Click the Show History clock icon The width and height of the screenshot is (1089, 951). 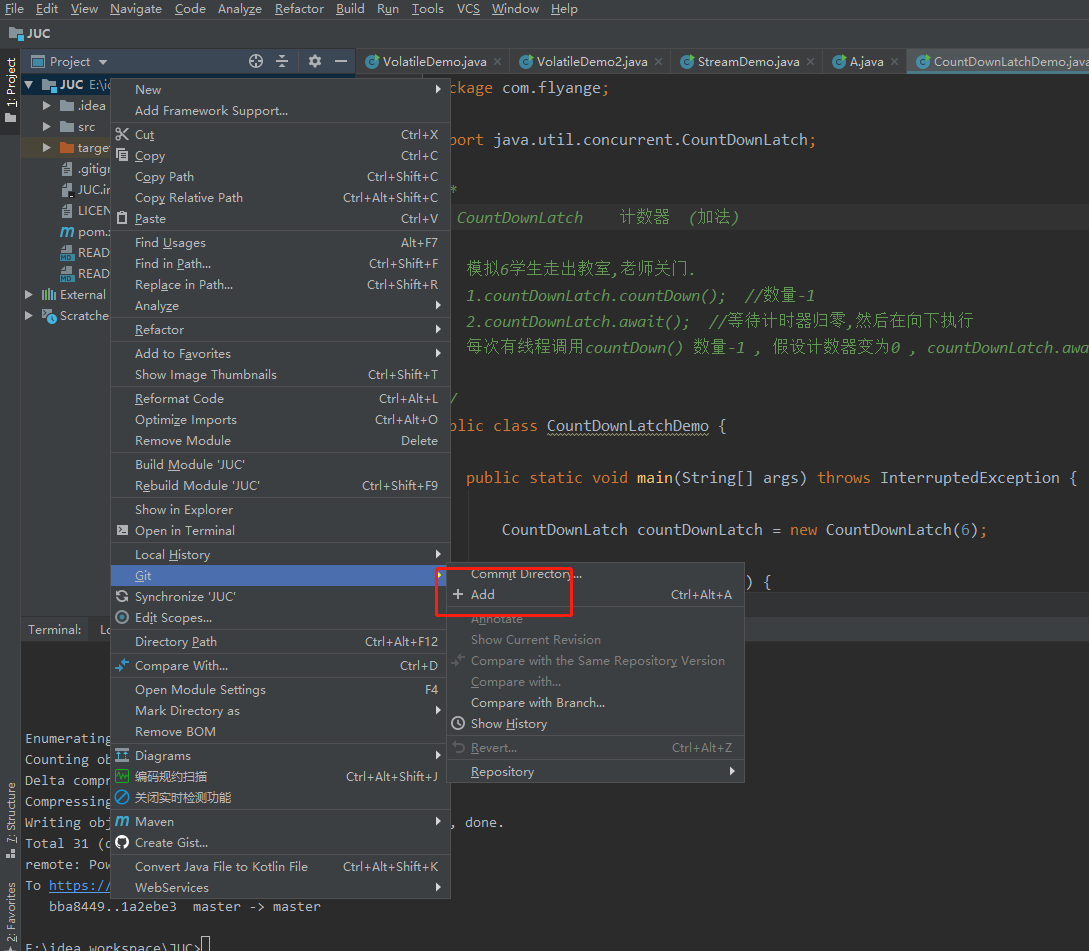(x=458, y=724)
